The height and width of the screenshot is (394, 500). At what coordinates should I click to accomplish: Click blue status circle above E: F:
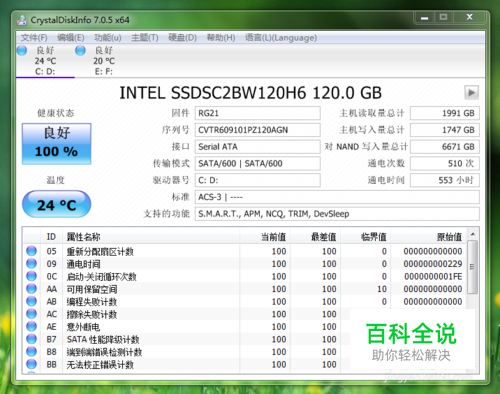pyautogui.click(x=80, y=51)
